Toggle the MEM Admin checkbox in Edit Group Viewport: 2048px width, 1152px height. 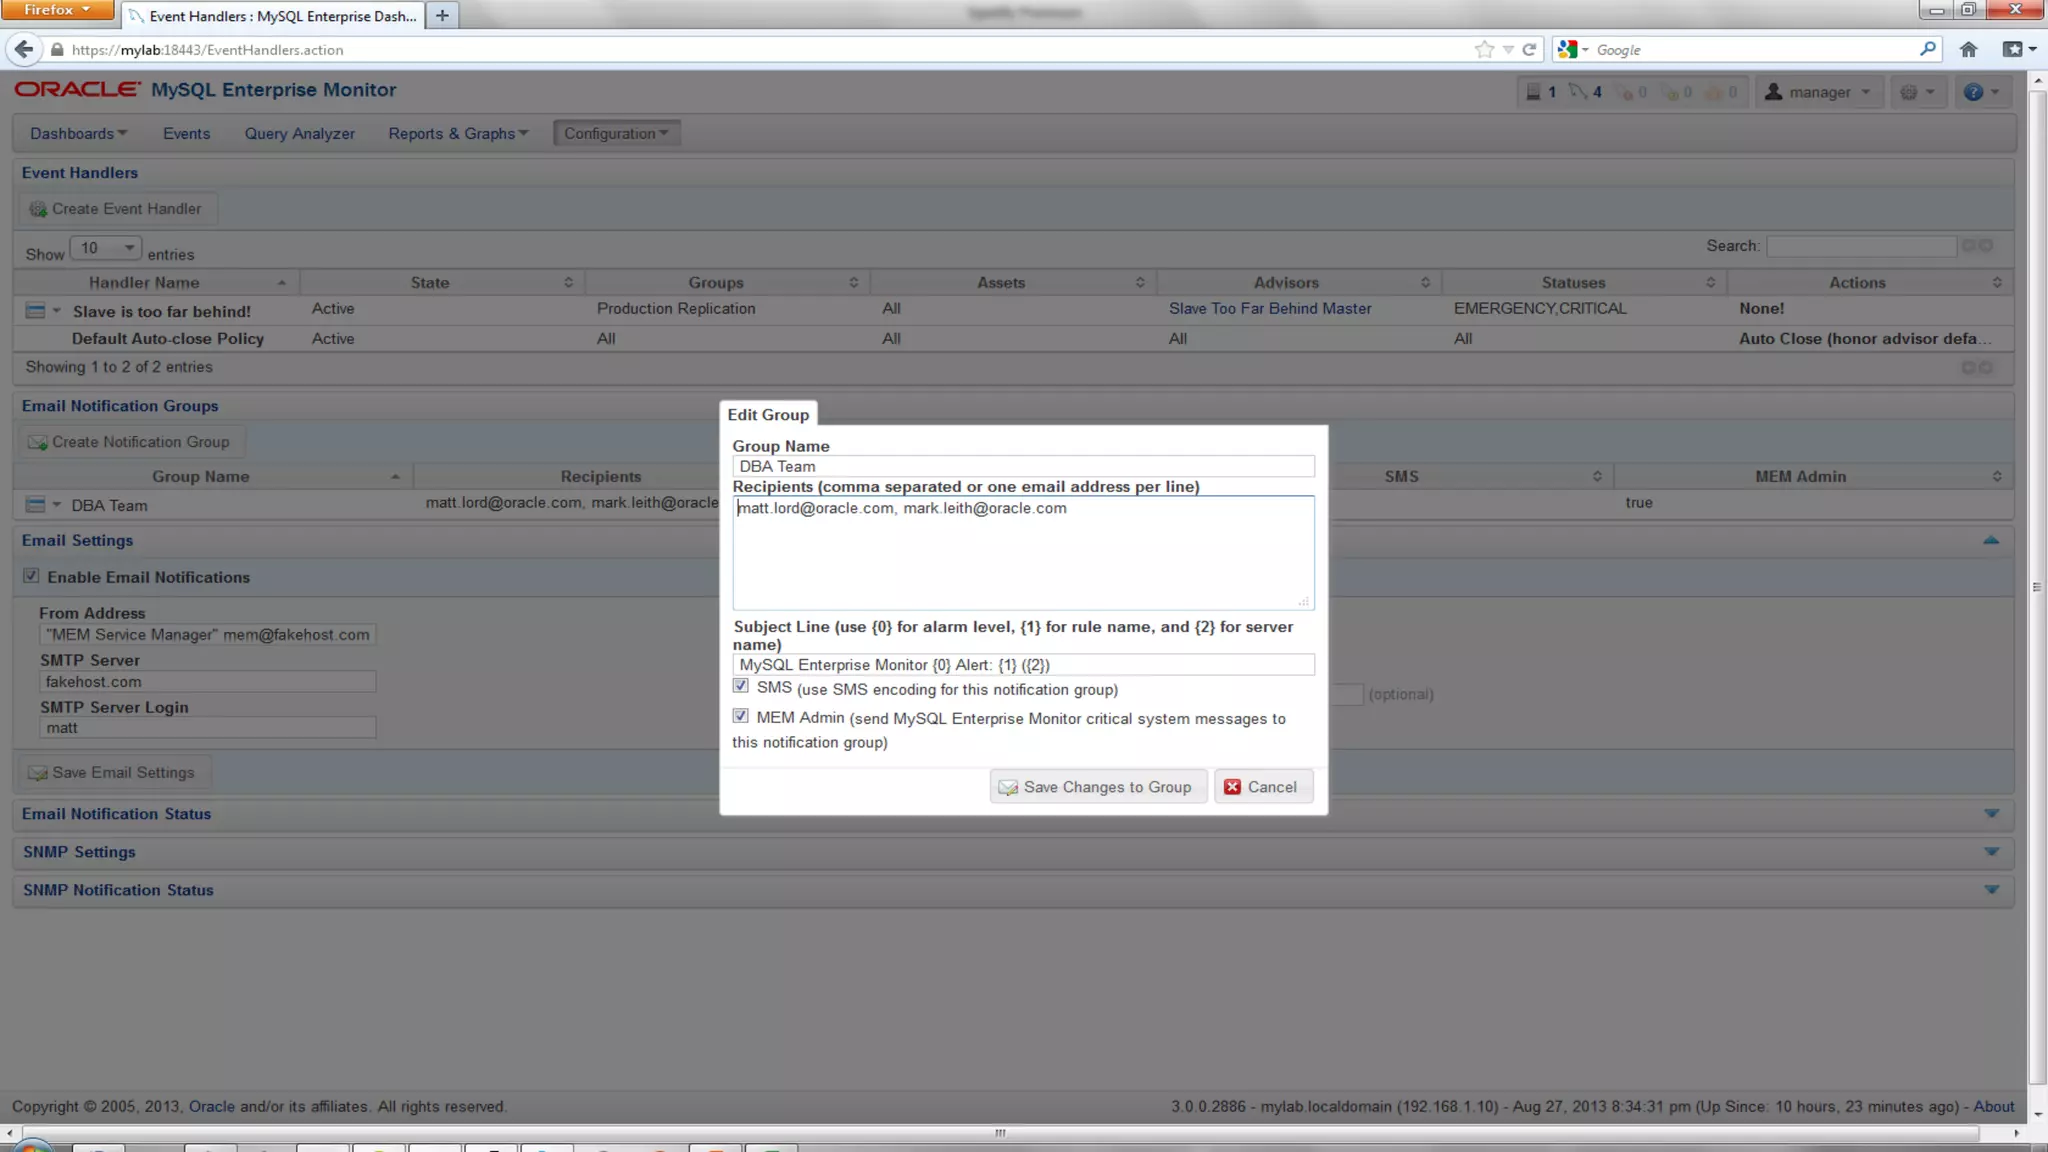[740, 716]
